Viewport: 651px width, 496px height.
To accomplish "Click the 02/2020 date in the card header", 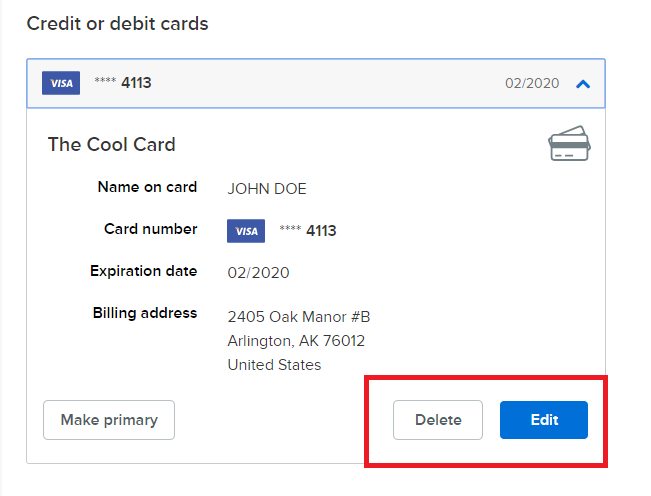I will click(532, 84).
